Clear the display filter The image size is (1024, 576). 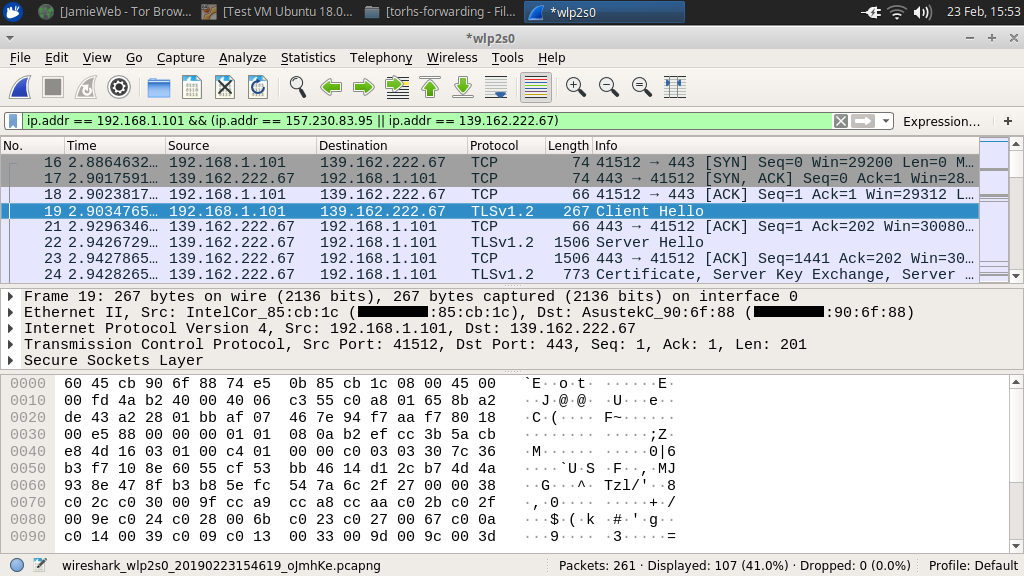click(x=841, y=121)
